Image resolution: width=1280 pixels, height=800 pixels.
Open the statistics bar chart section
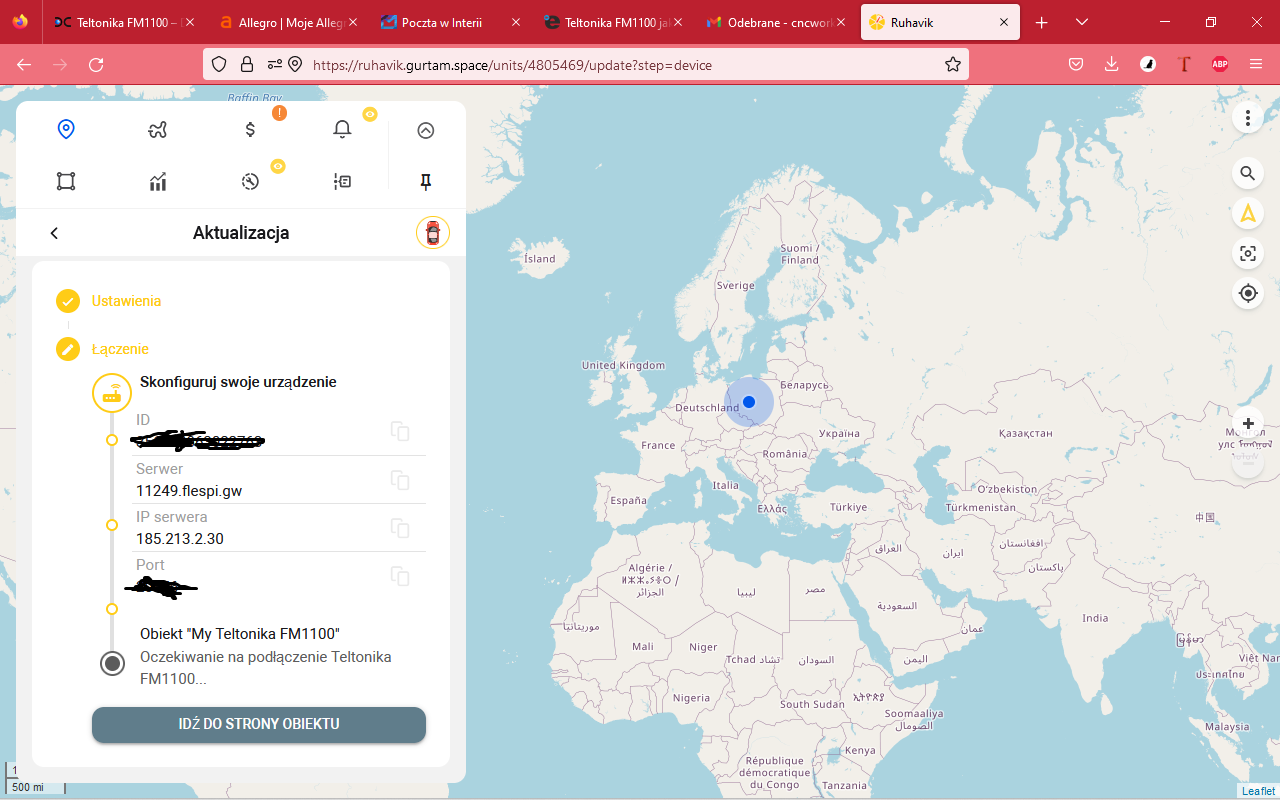157,181
